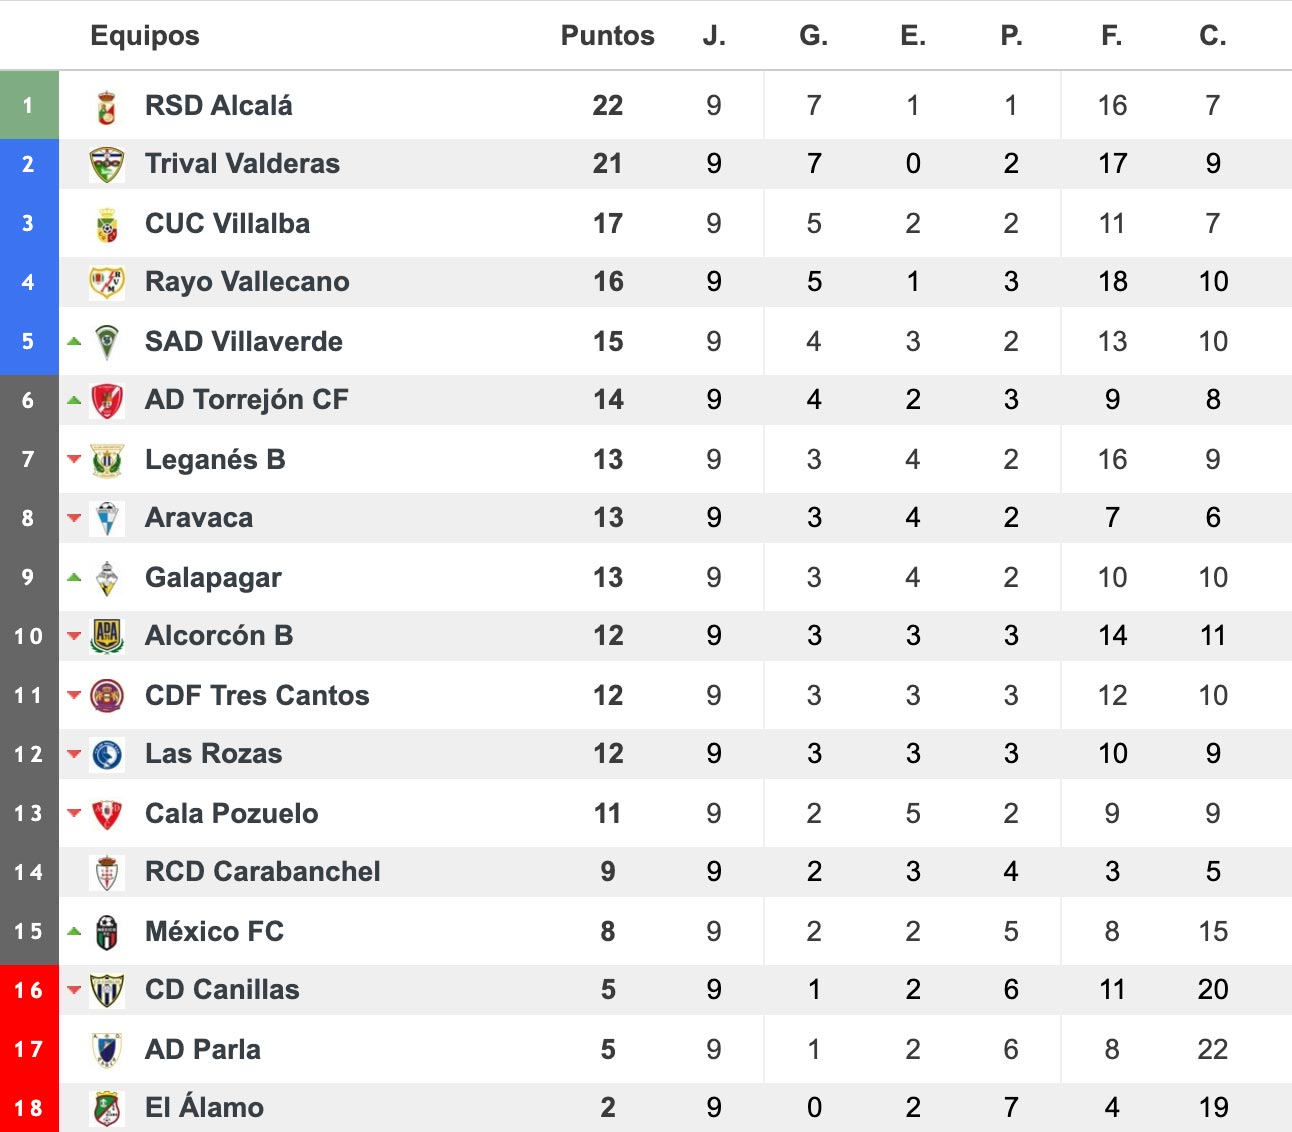Screen dimensions: 1292x1132
Task: Click the México FC team crest
Action: pos(107,932)
